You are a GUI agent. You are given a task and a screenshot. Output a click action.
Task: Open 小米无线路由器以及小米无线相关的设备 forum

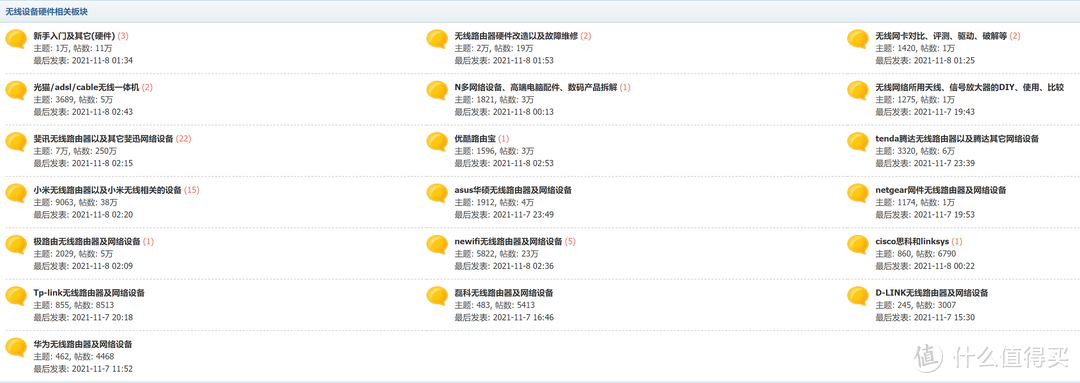[x=107, y=190]
